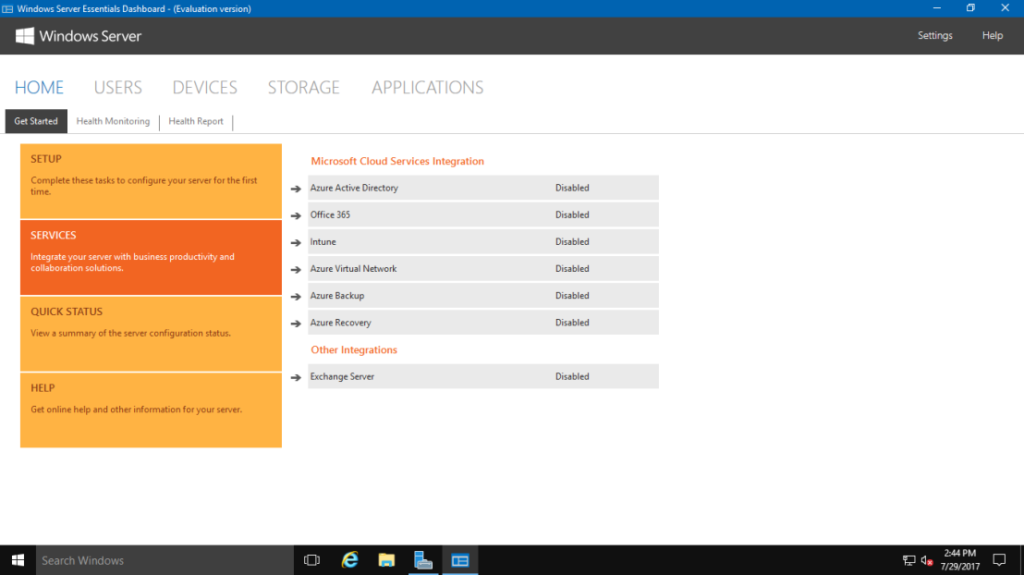Click the dashboard icon in the title bar

tap(7, 8)
